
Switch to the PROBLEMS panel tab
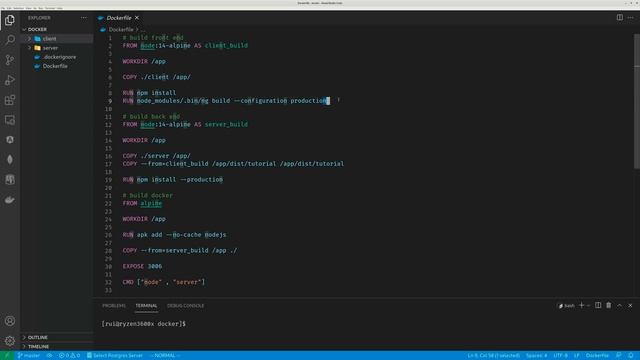point(114,306)
